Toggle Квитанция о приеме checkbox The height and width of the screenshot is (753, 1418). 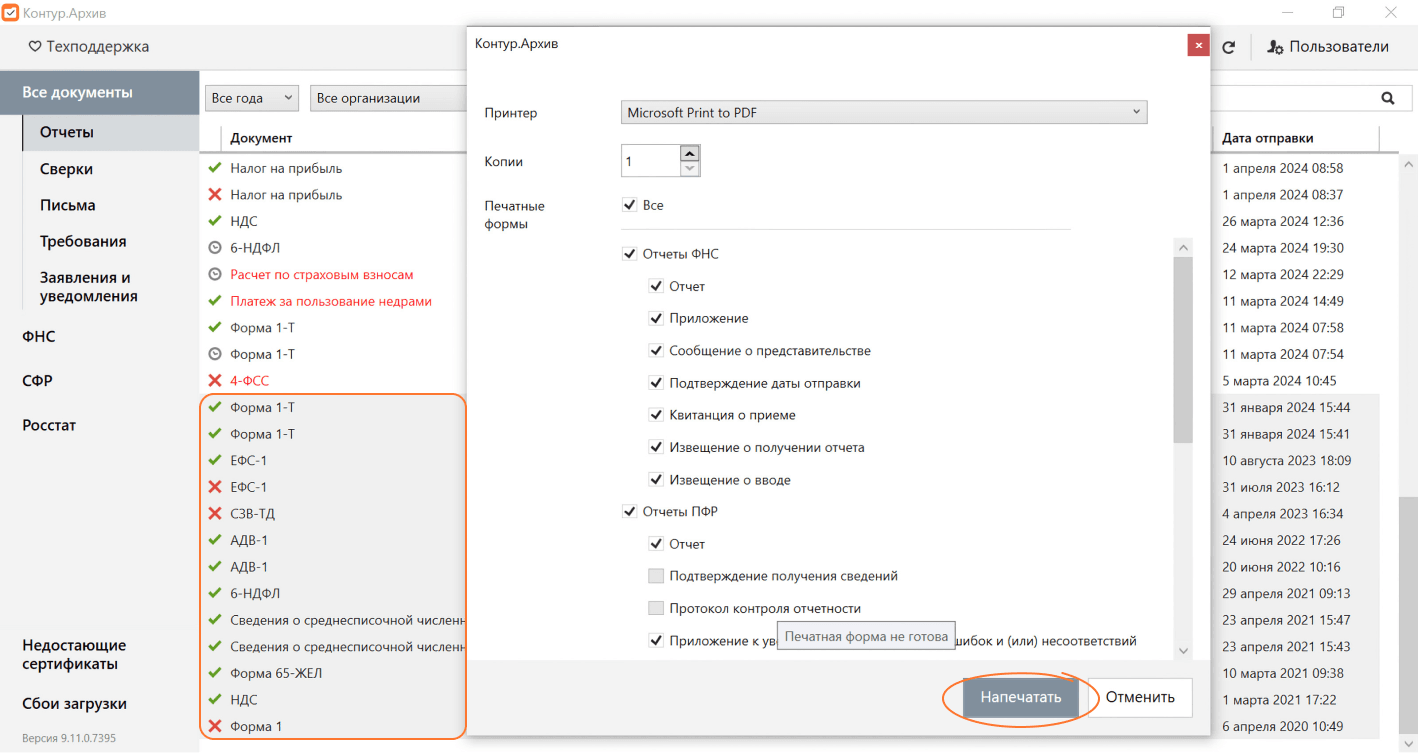point(656,415)
